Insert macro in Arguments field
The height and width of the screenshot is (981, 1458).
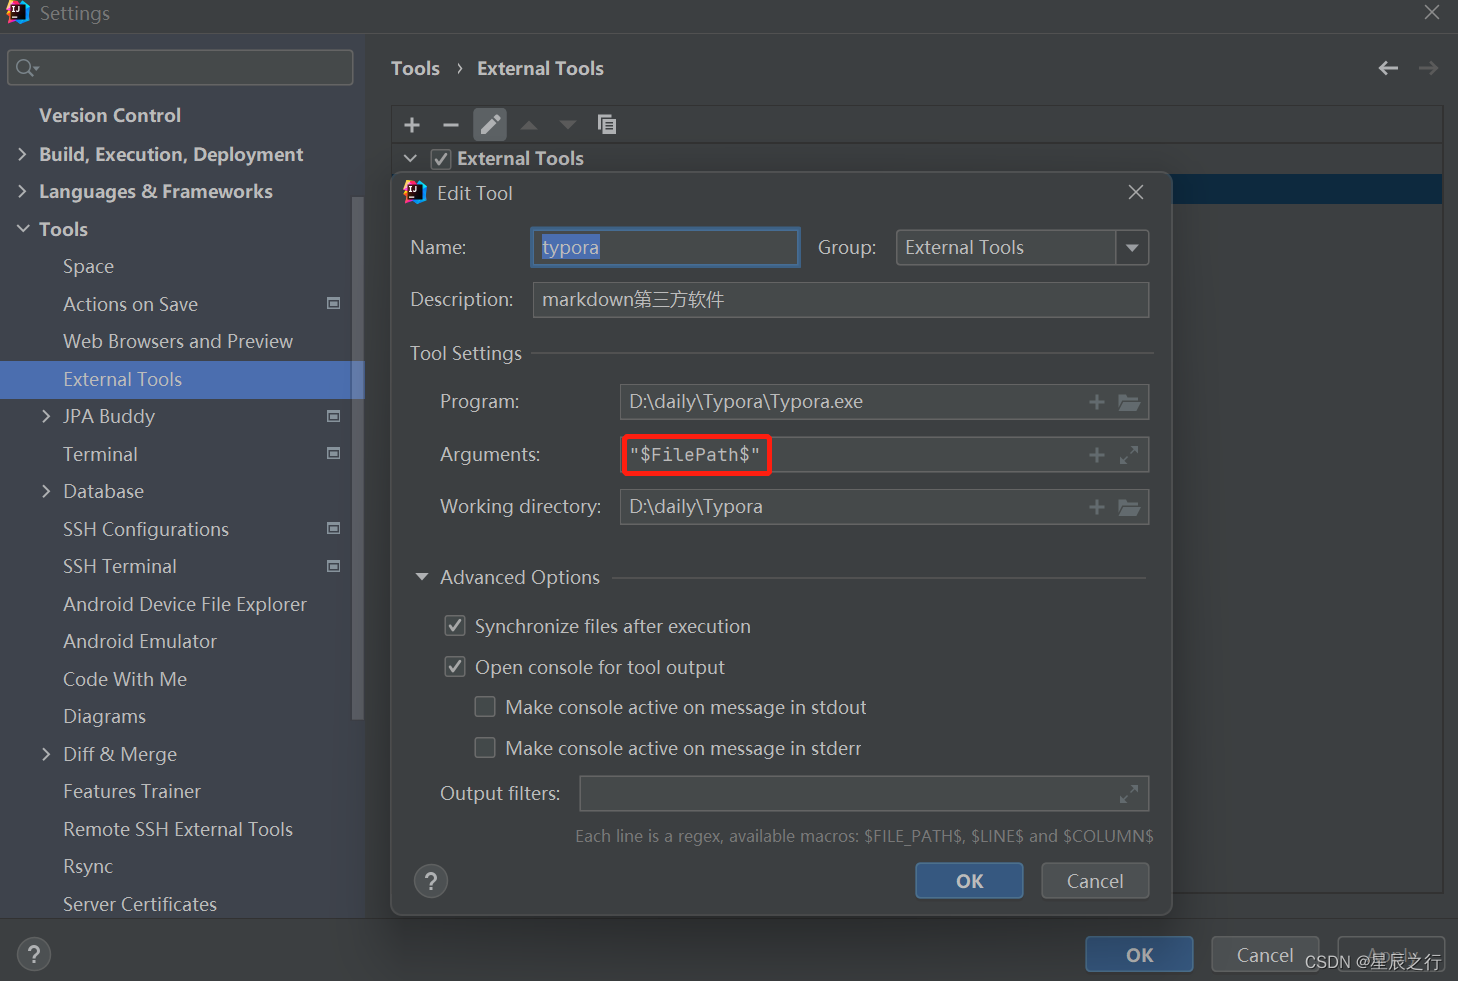1097,455
